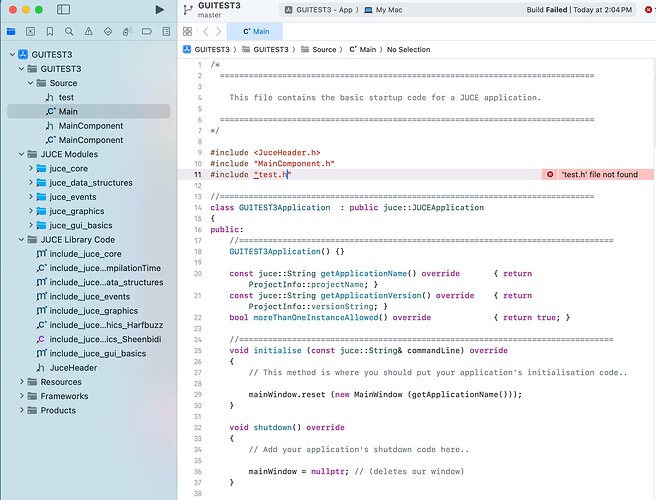Click the GUITEST3 - App scheme selector

point(321,10)
